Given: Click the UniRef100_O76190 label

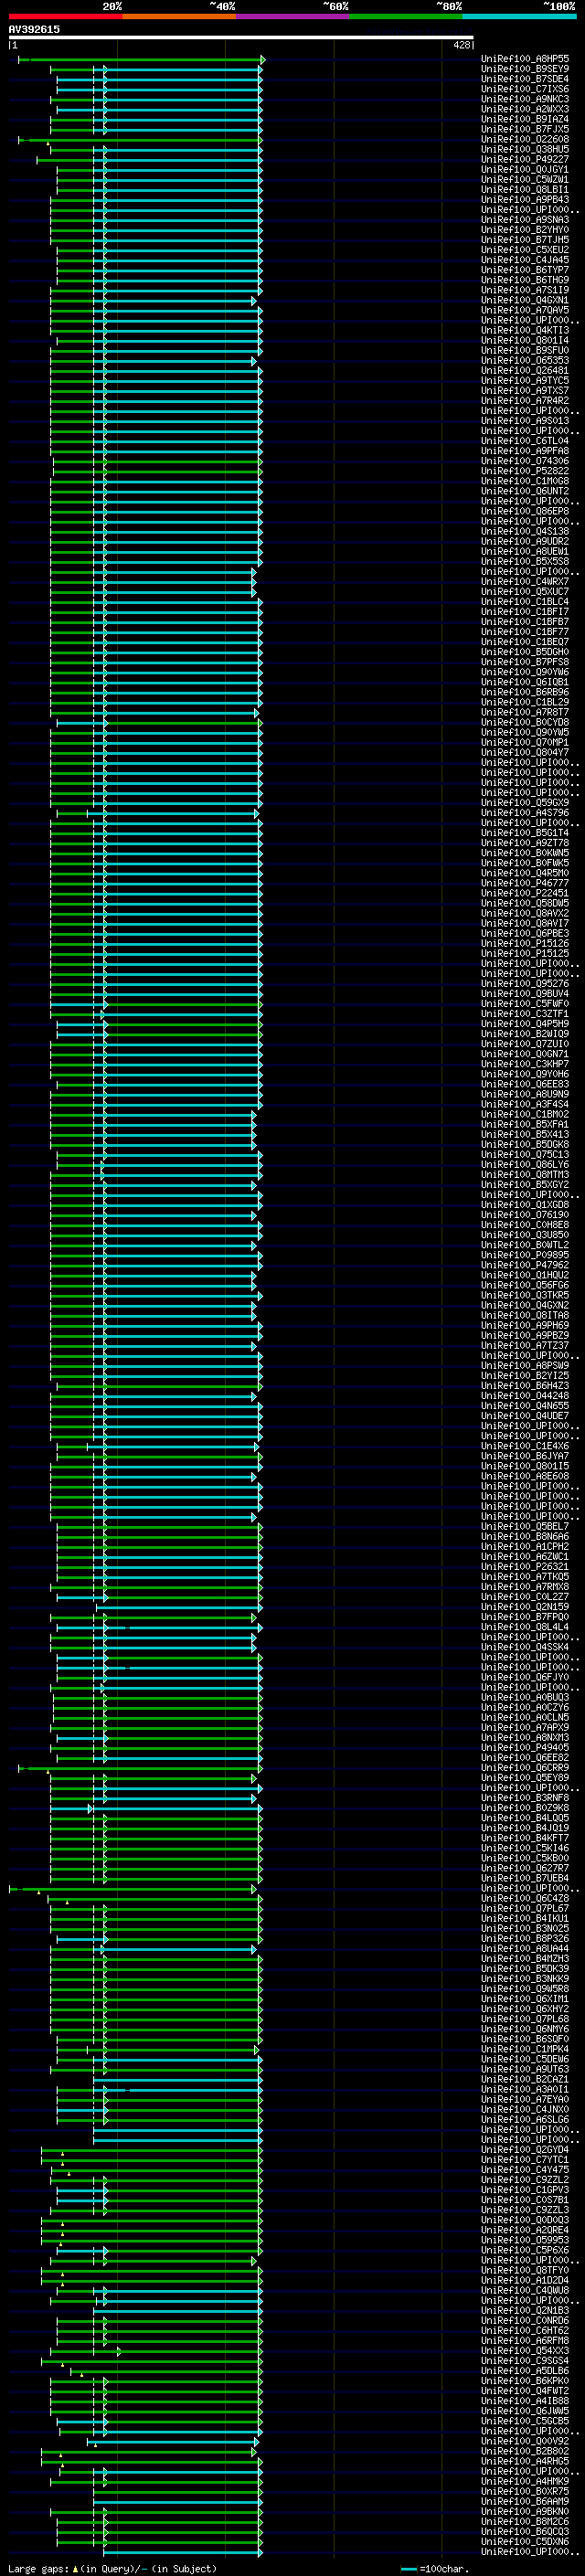Looking at the screenshot, I should click(x=525, y=1214).
